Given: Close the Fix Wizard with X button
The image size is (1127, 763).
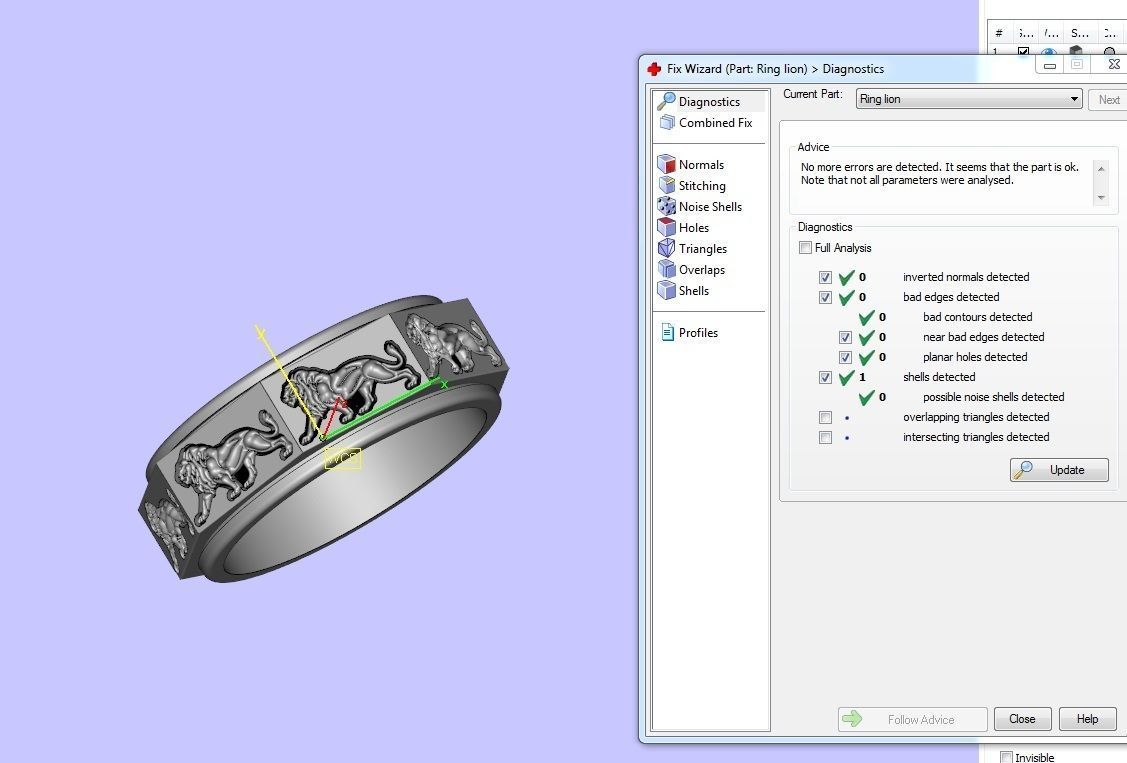Looking at the screenshot, I should coord(1113,64).
